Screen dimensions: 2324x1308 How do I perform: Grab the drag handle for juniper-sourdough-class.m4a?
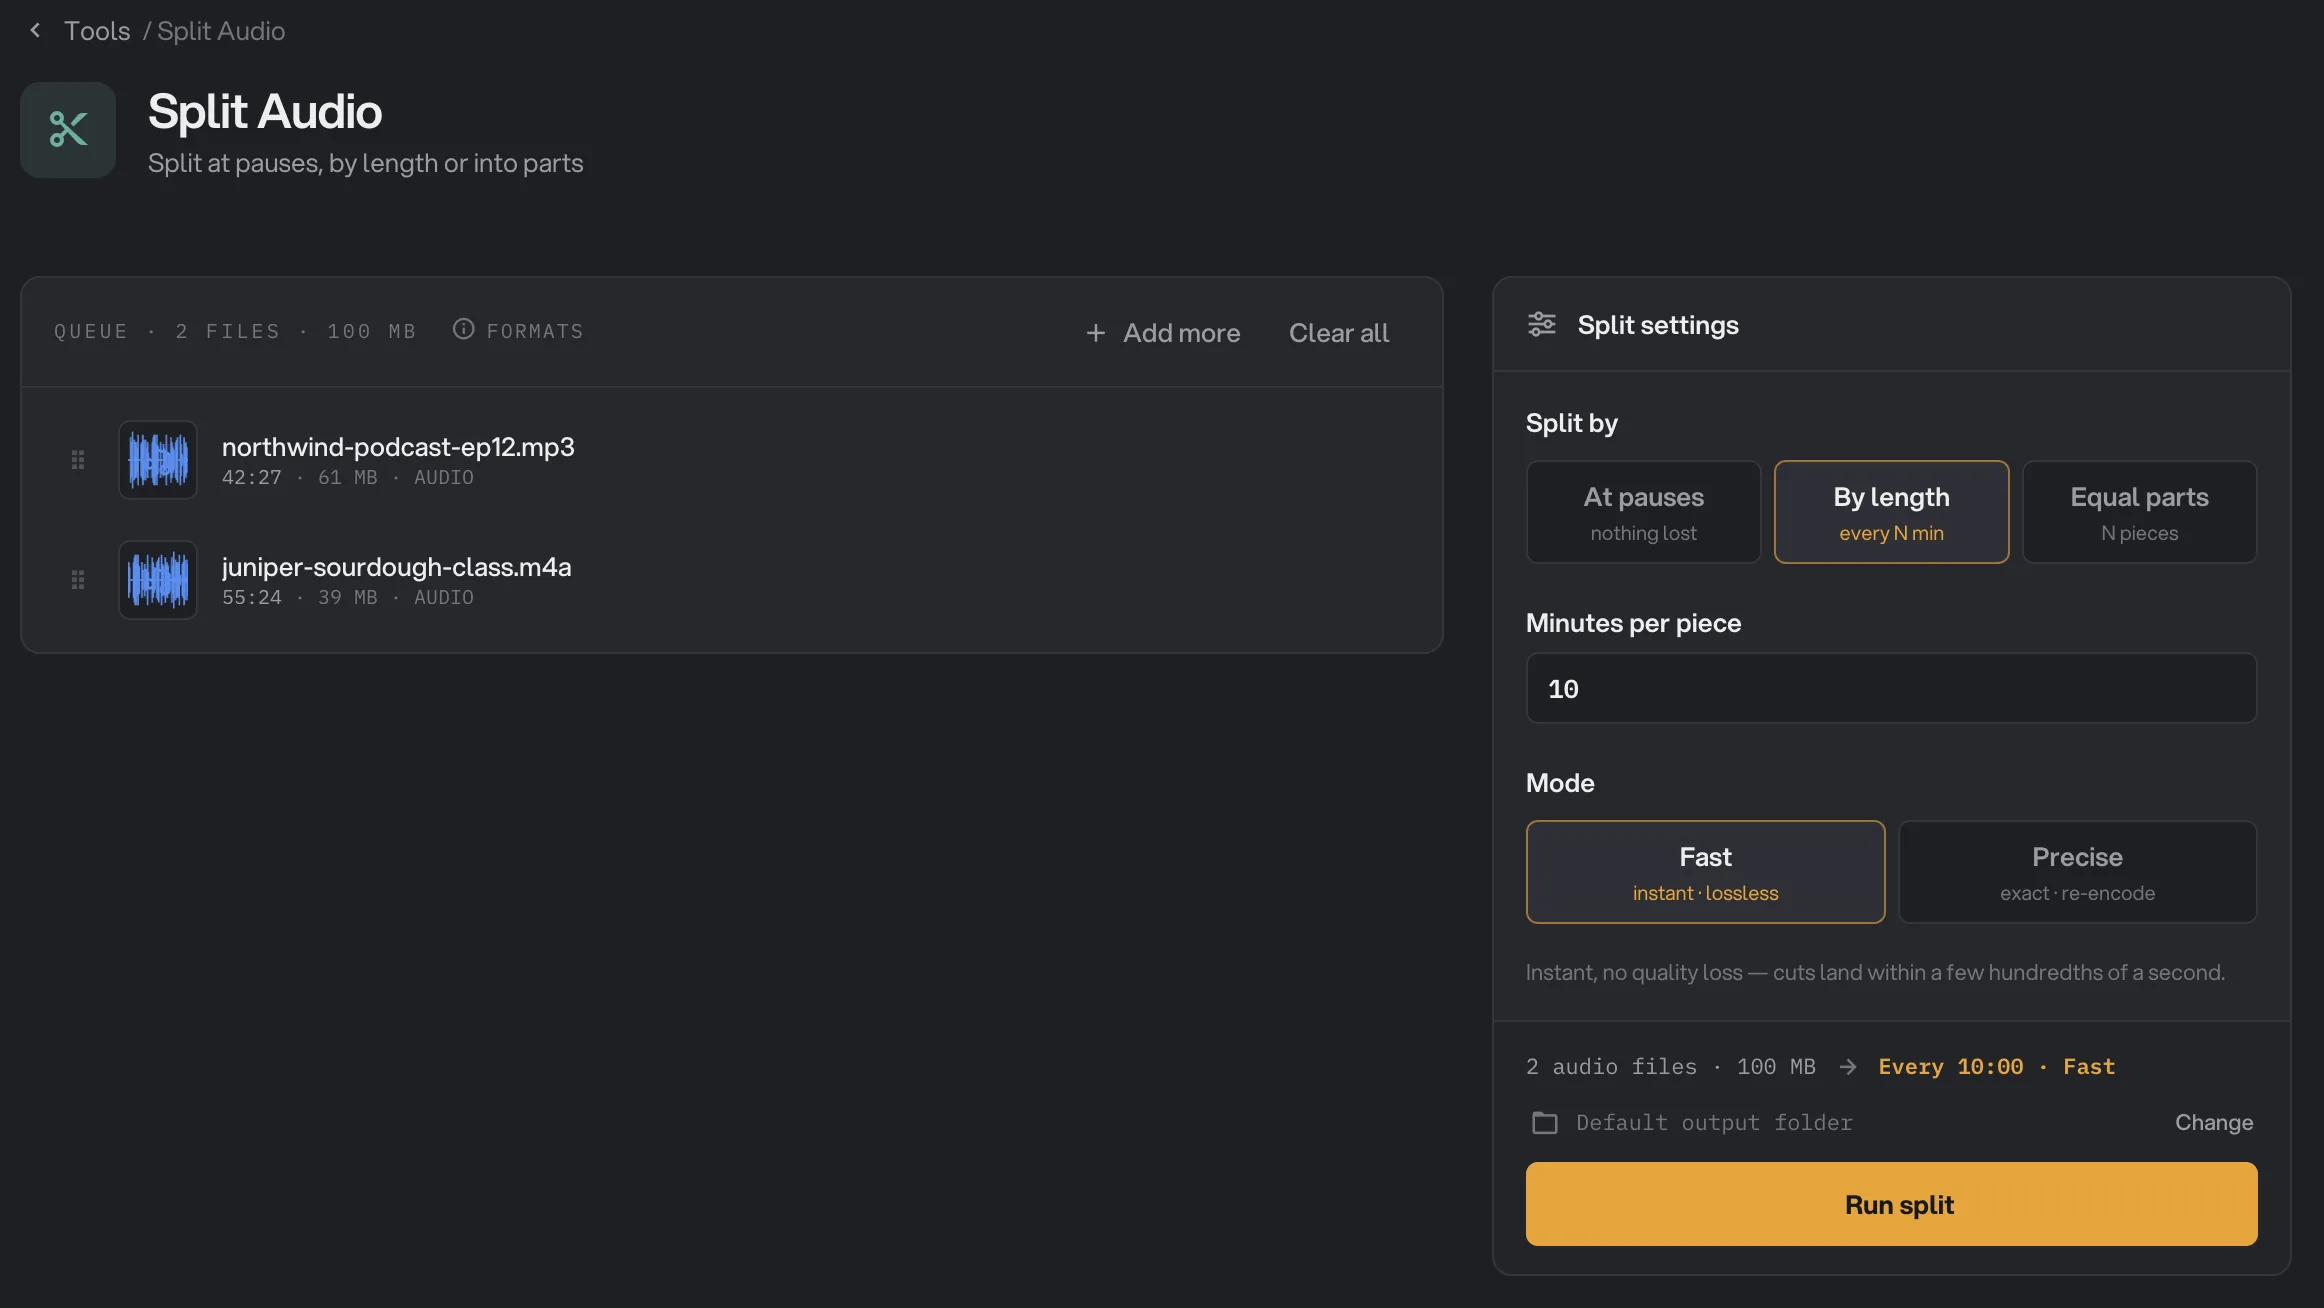[78, 580]
